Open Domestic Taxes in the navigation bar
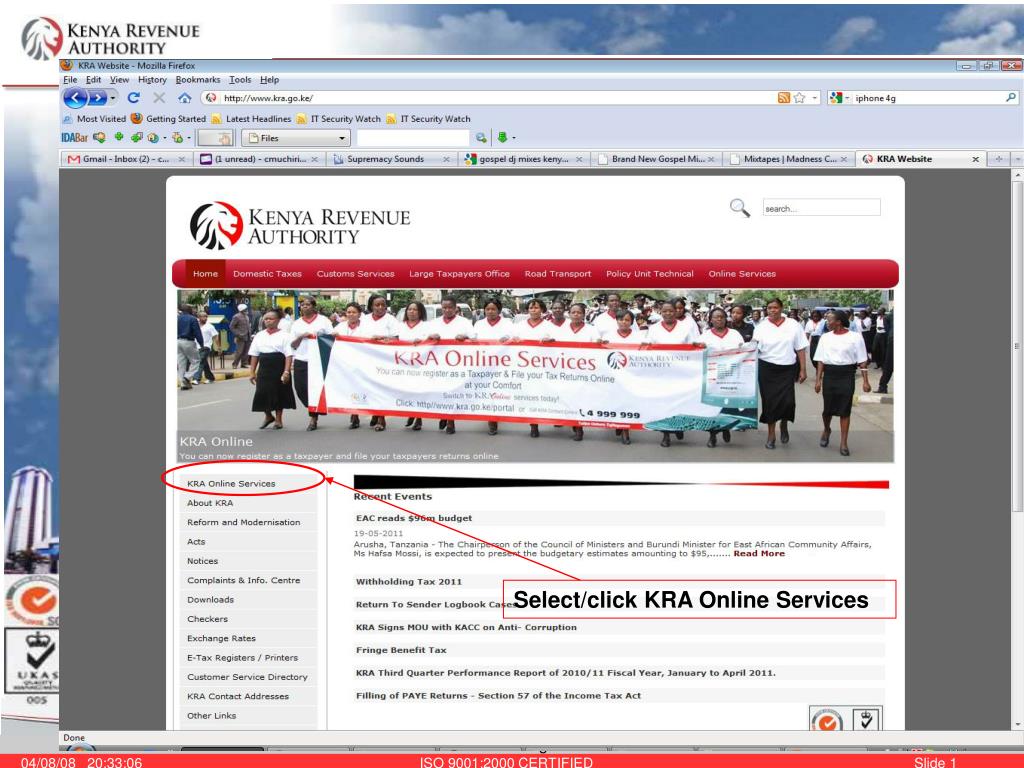The height and width of the screenshot is (768, 1024). coord(267,274)
